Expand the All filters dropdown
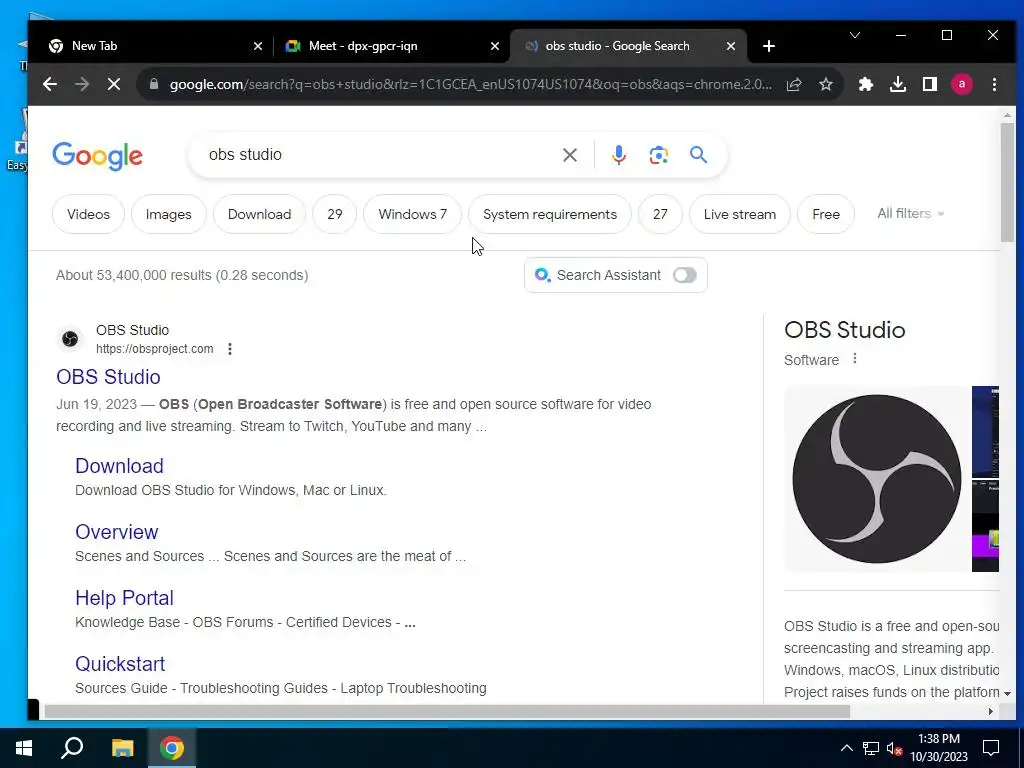1024x768 pixels. [910, 214]
